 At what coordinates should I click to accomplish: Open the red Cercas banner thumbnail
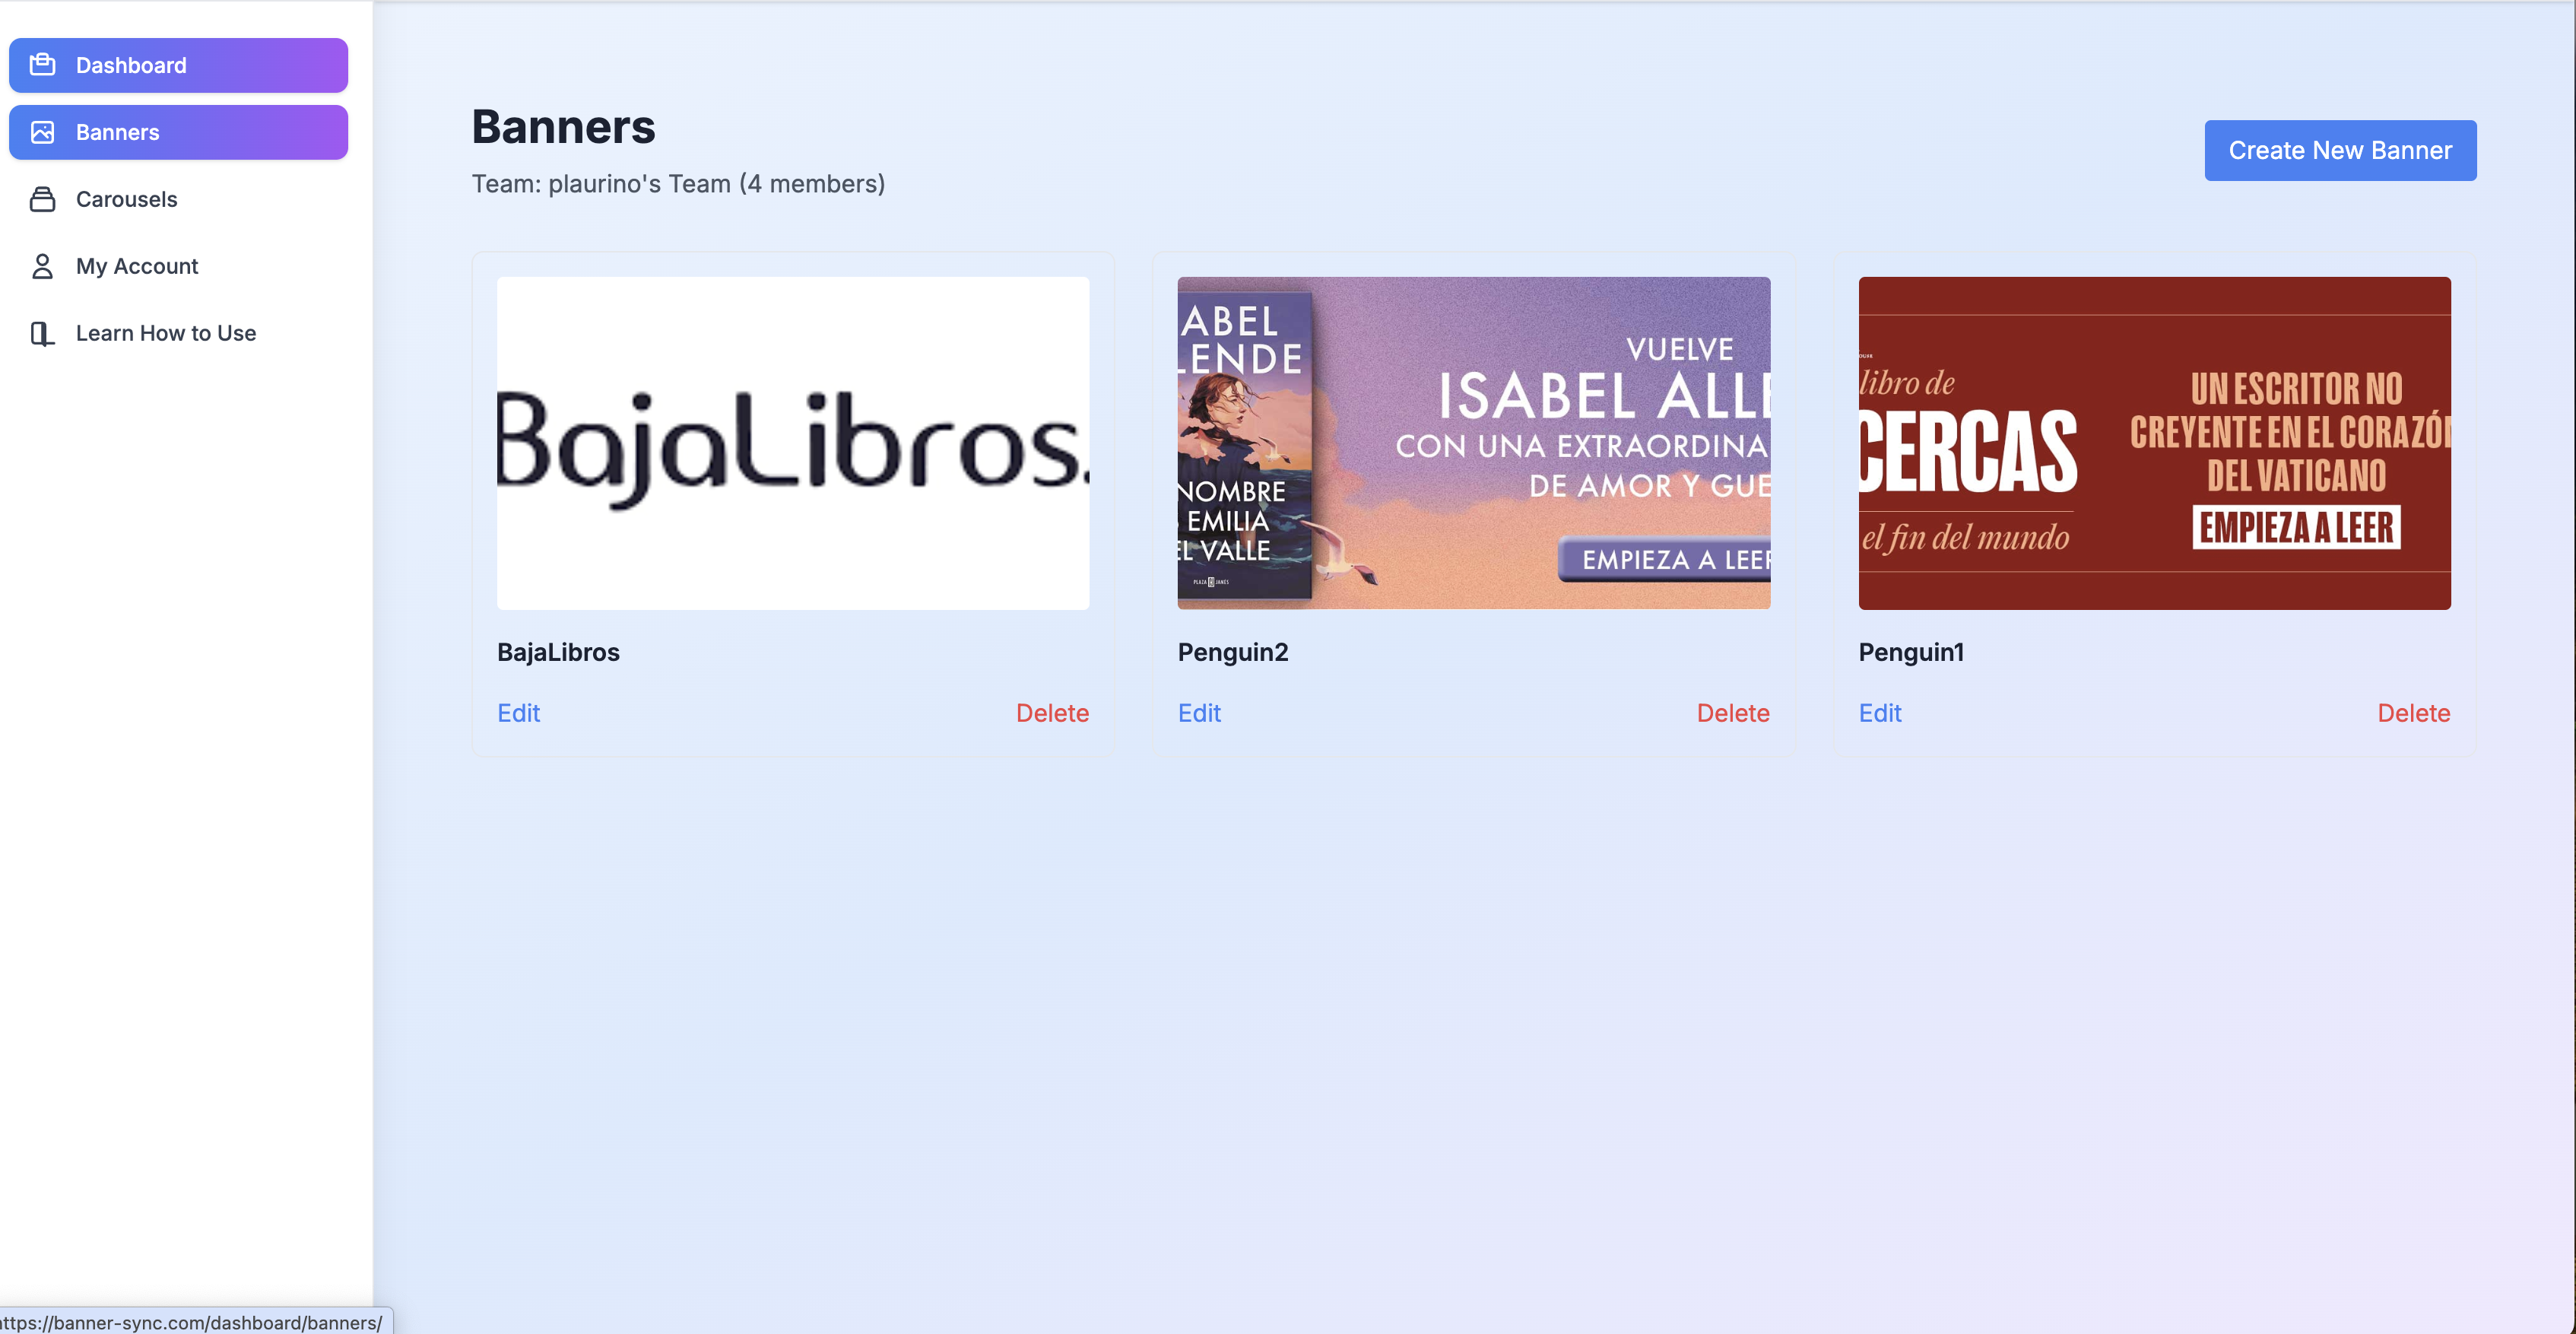point(2154,443)
